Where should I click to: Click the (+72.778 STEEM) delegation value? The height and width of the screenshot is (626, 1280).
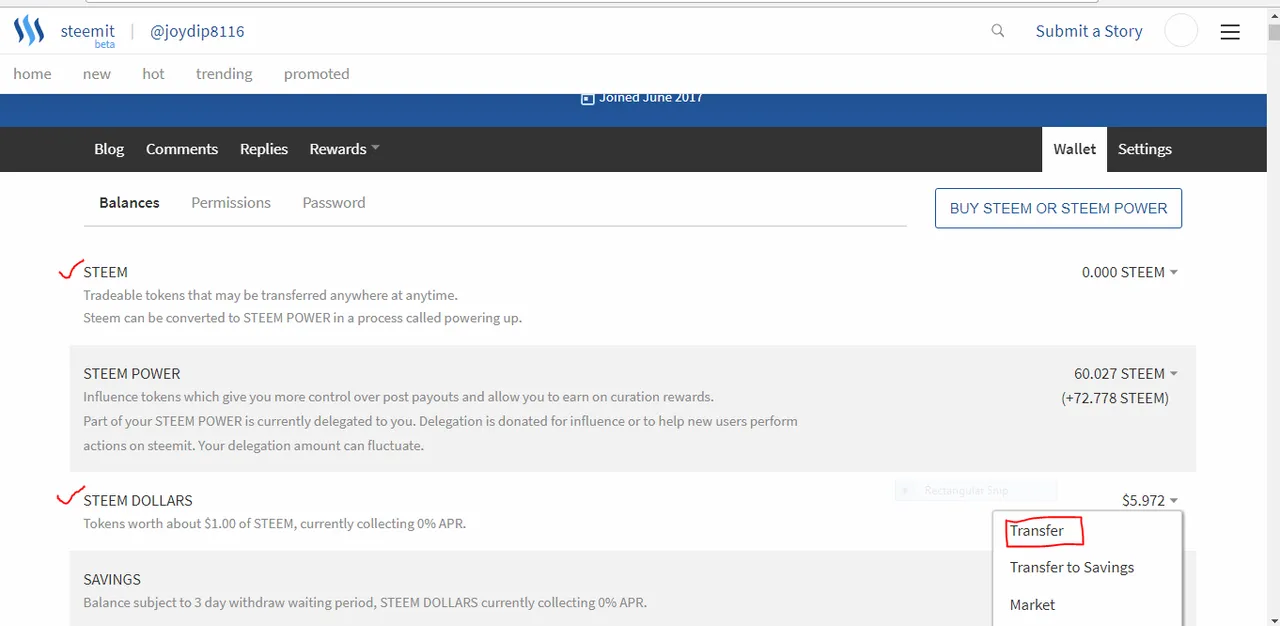click(x=1115, y=398)
